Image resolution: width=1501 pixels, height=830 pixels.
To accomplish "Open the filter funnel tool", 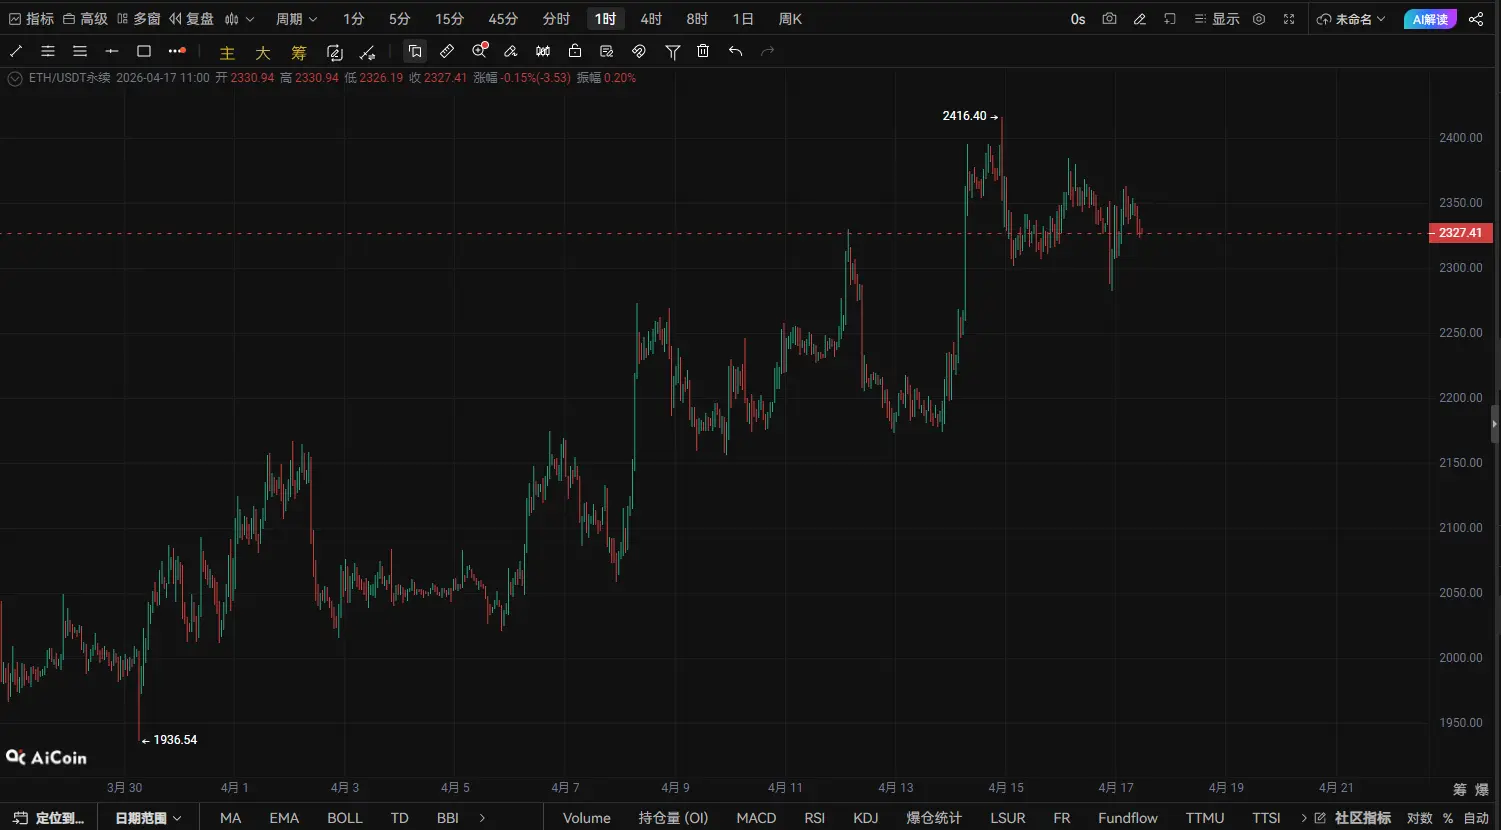I will pyautogui.click(x=673, y=51).
